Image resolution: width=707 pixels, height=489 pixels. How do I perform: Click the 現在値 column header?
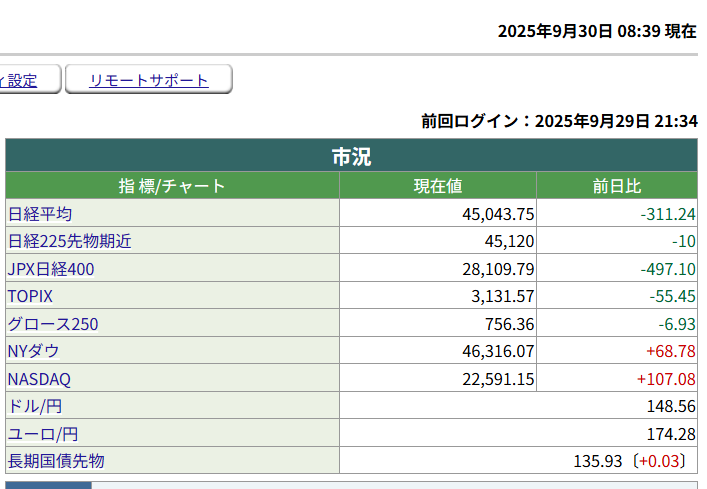click(438, 186)
